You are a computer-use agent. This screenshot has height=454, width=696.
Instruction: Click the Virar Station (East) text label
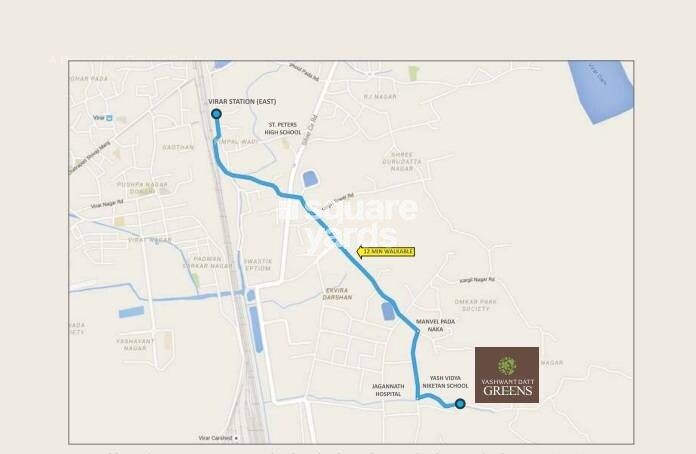pos(242,102)
